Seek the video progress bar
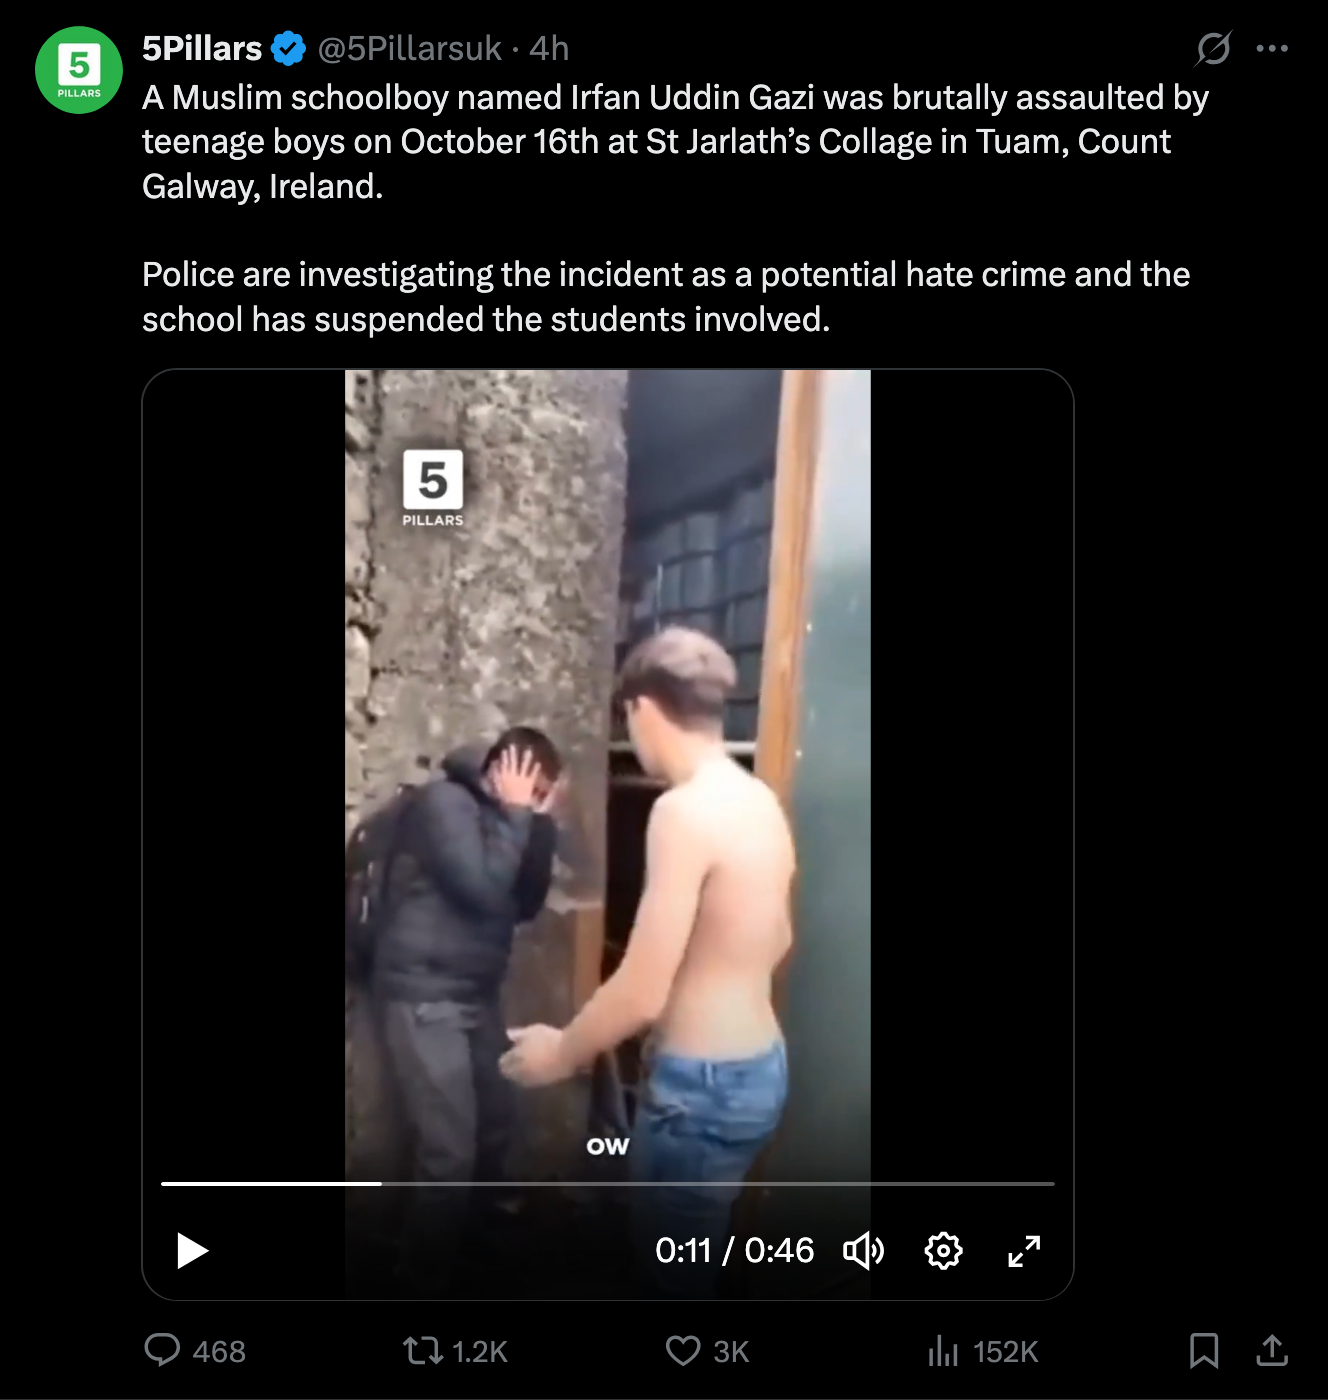This screenshot has width=1328, height=1400. [x=608, y=1183]
